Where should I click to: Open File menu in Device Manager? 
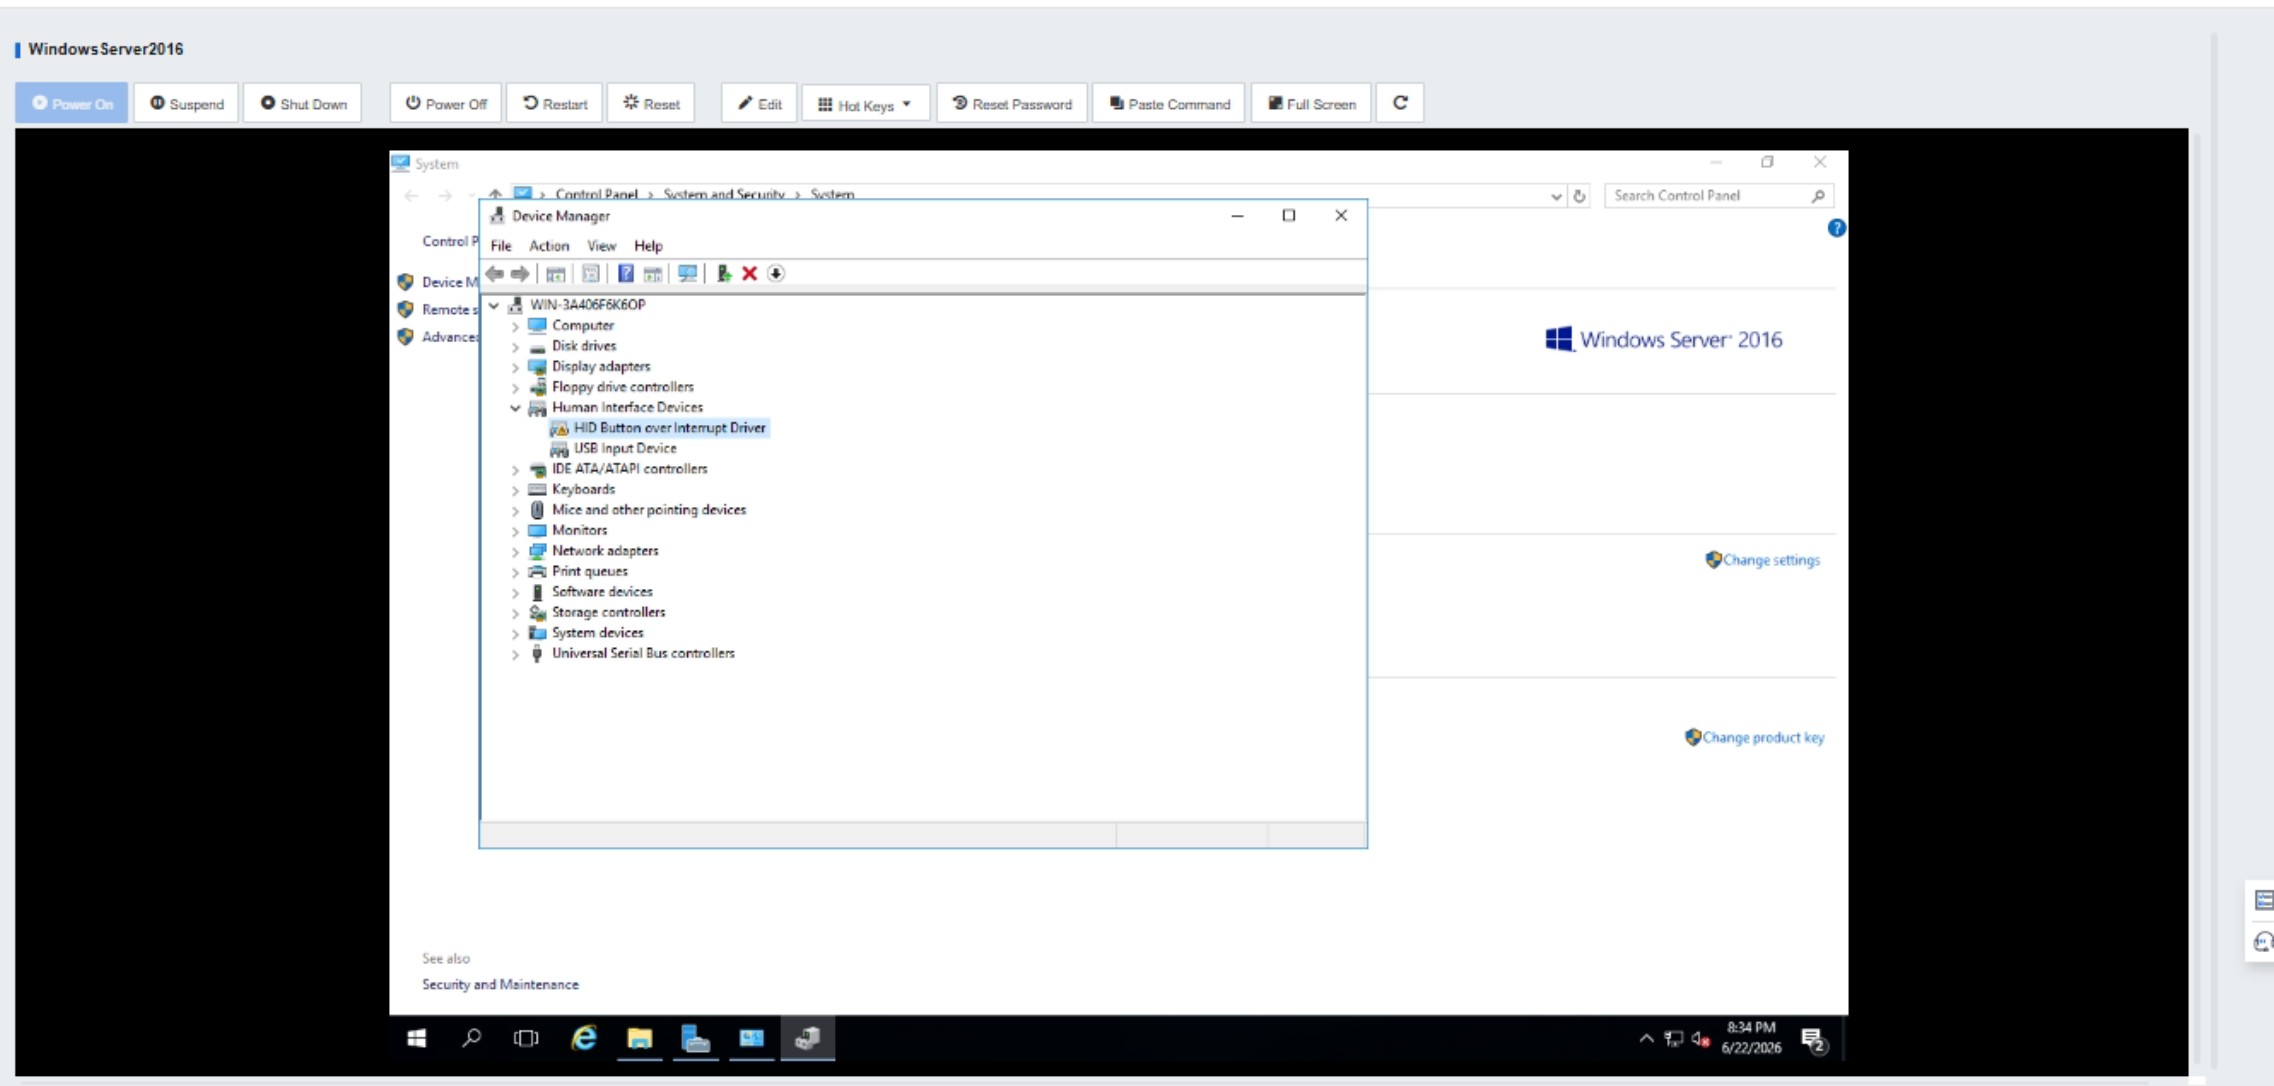click(x=501, y=246)
